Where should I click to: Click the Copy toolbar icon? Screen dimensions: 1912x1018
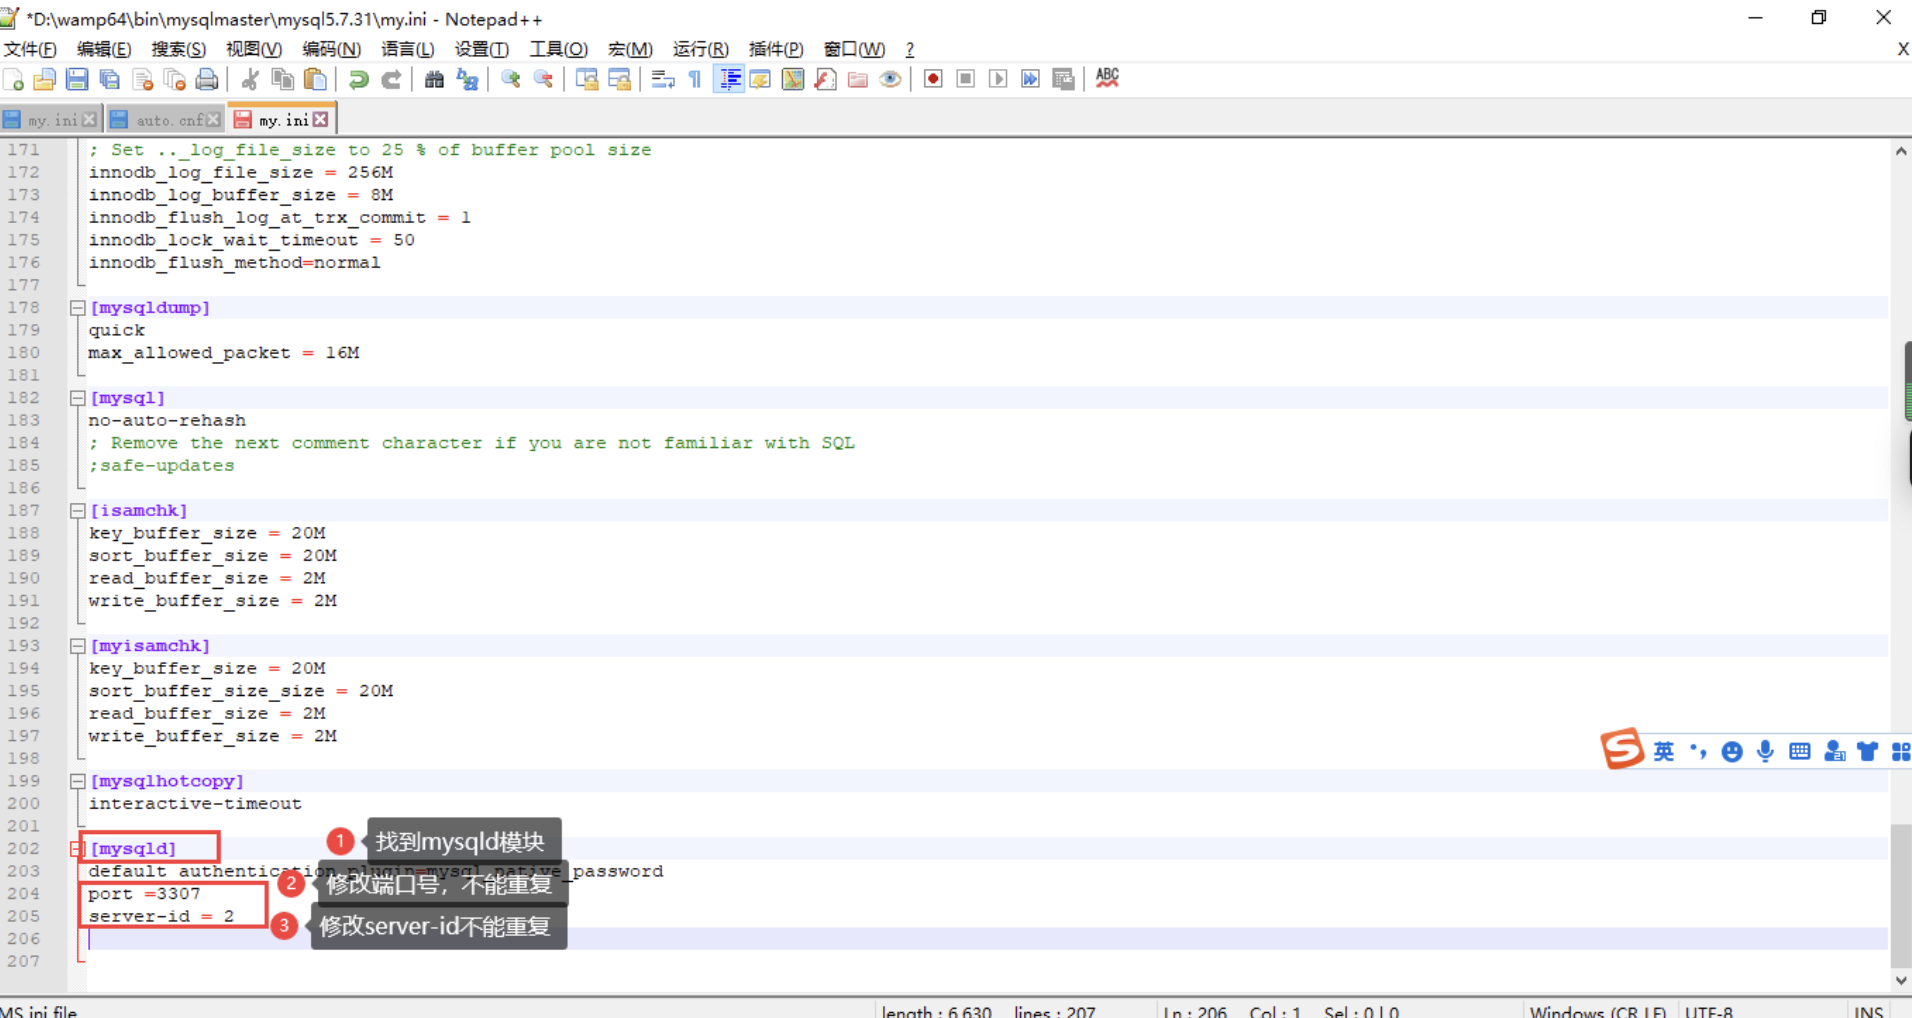(283, 79)
